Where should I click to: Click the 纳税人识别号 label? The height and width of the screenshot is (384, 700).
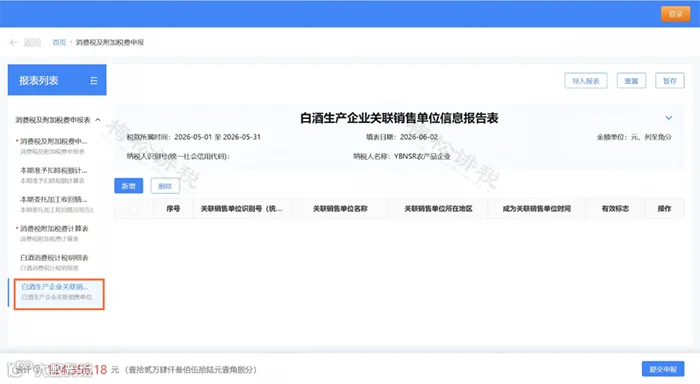click(x=178, y=156)
